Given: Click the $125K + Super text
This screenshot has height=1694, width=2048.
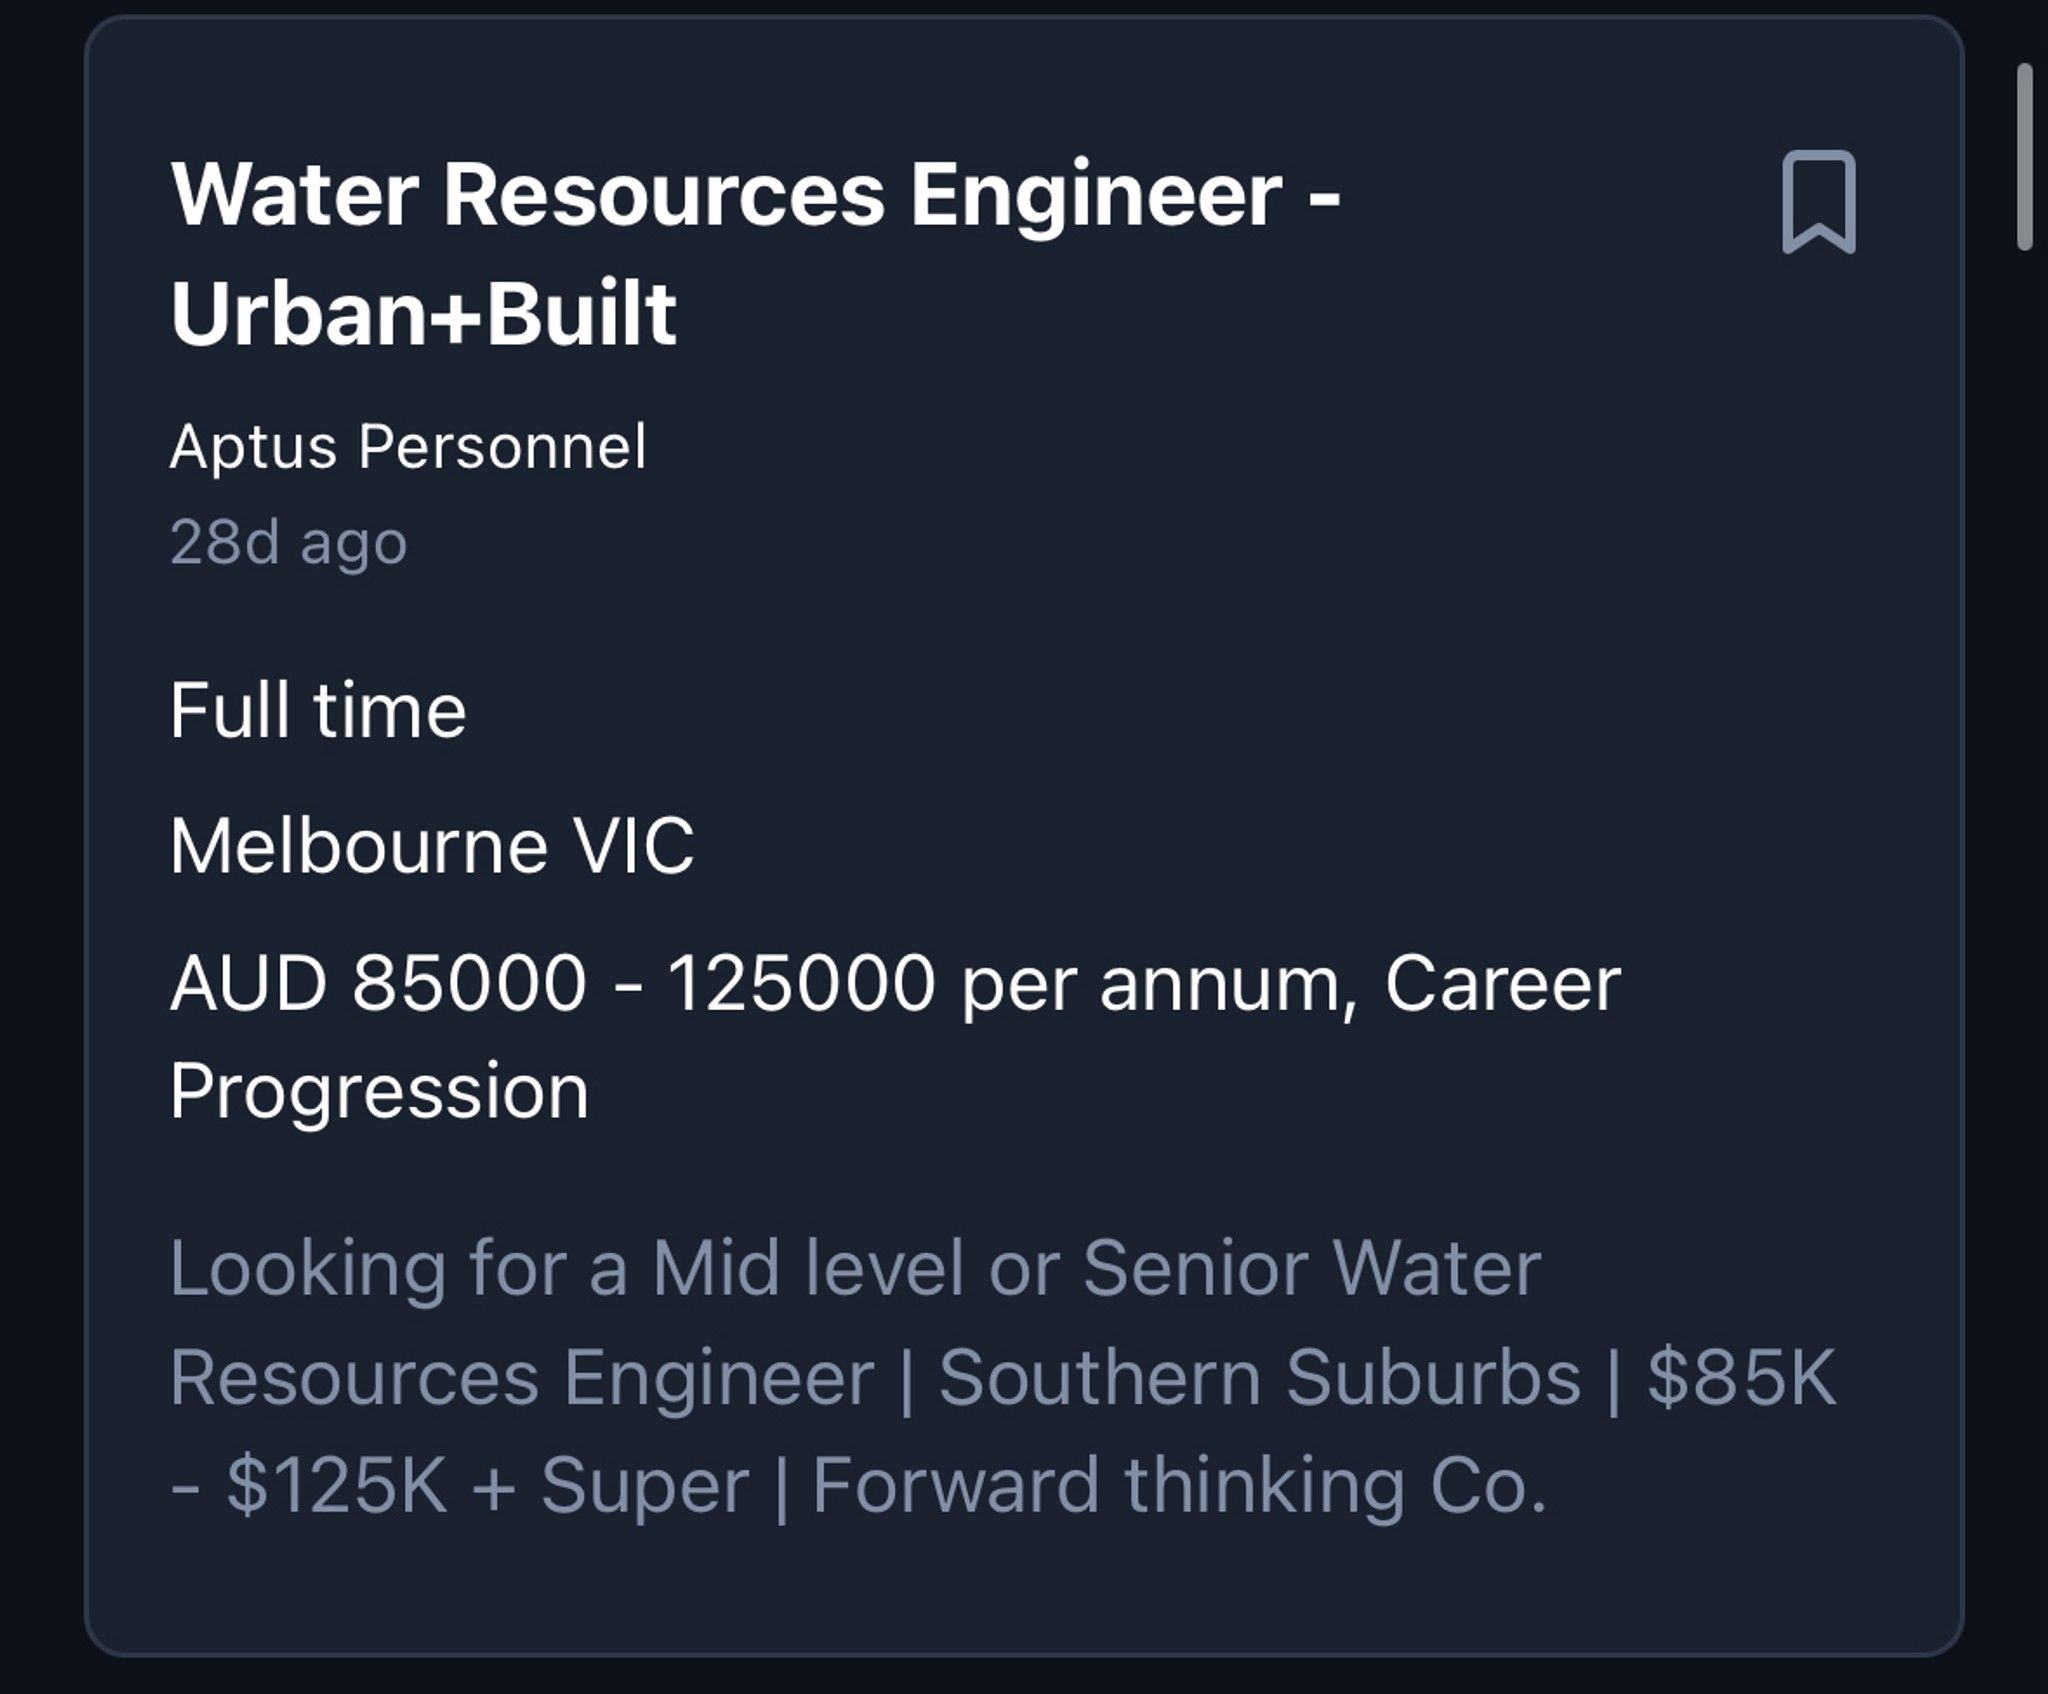Looking at the screenshot, I should click(x=488, y=1485).
